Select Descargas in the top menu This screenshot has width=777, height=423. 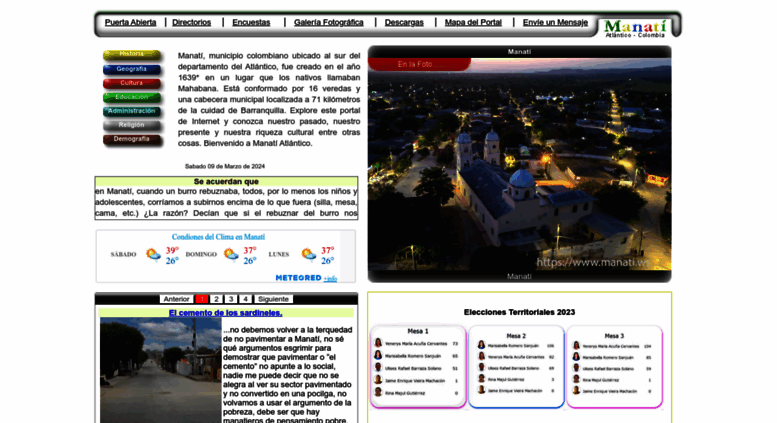click(x=404, y=22)
